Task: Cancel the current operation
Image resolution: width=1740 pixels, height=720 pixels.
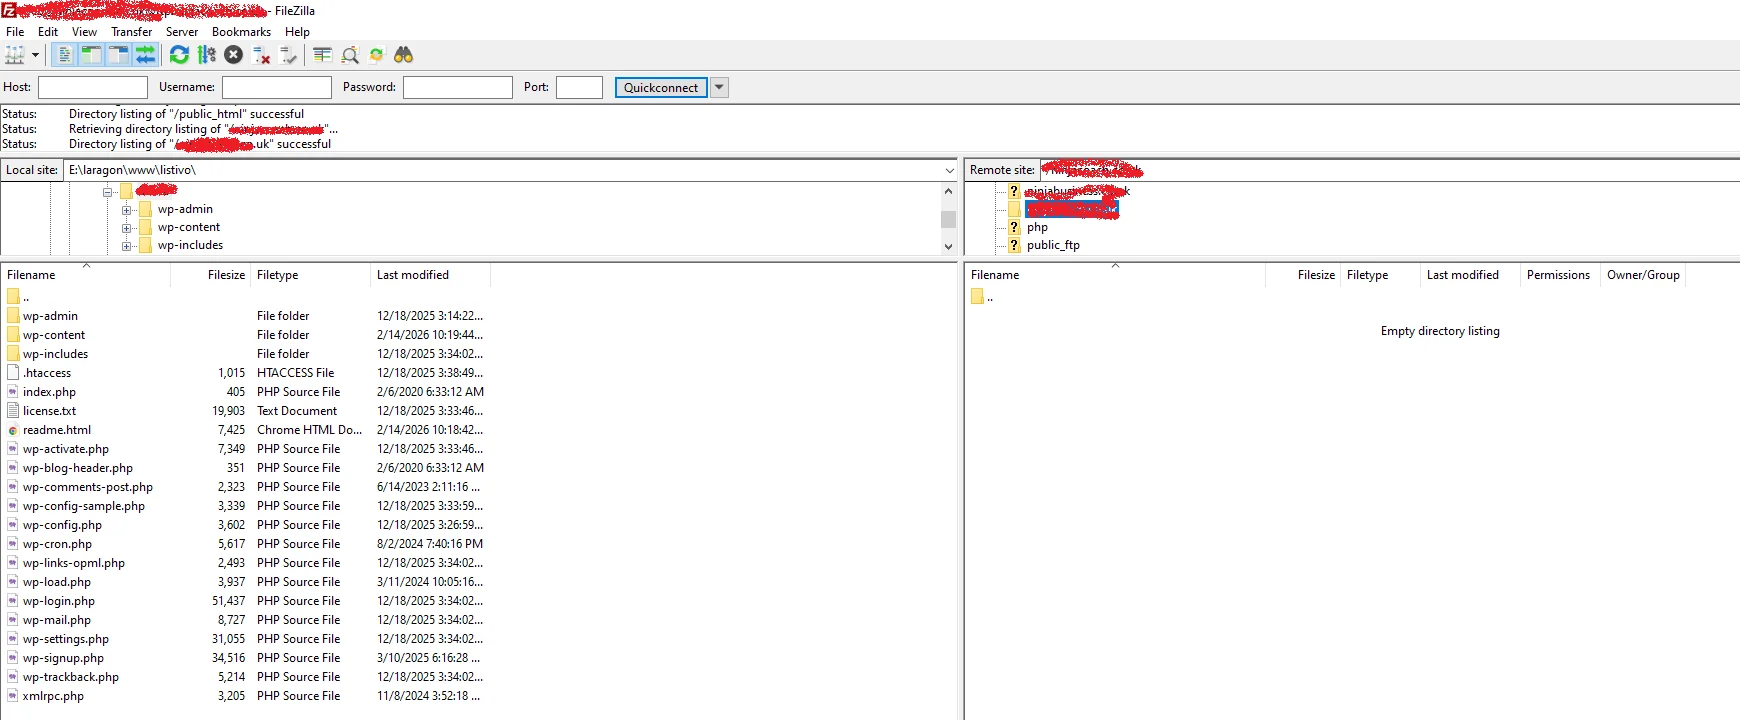Action: pyautogui.click(x=234, y=55)
